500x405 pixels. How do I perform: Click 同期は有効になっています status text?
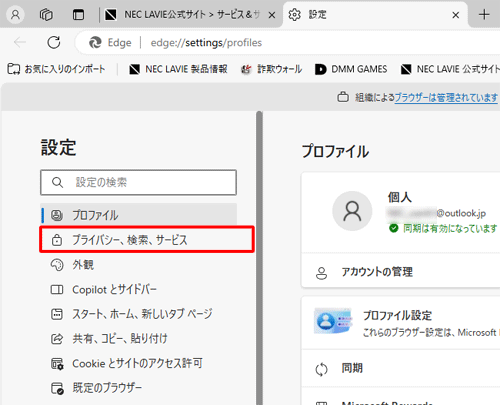click(x=450, y=229)
